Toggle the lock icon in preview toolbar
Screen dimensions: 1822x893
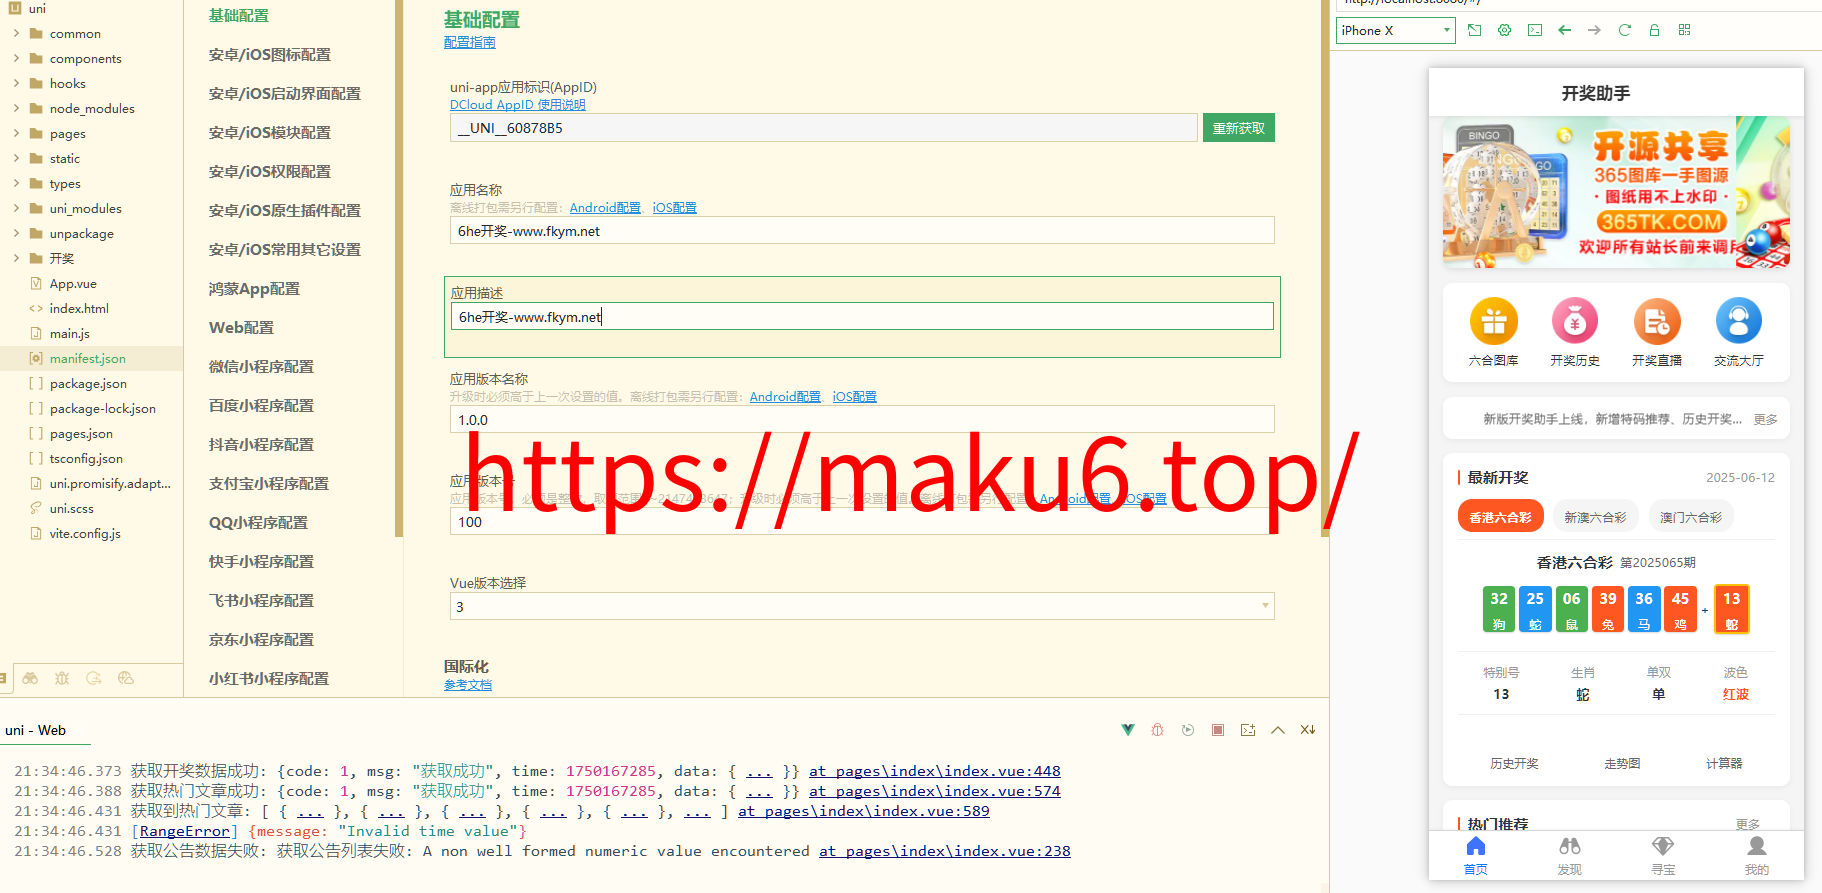[x=1654, y=30]
